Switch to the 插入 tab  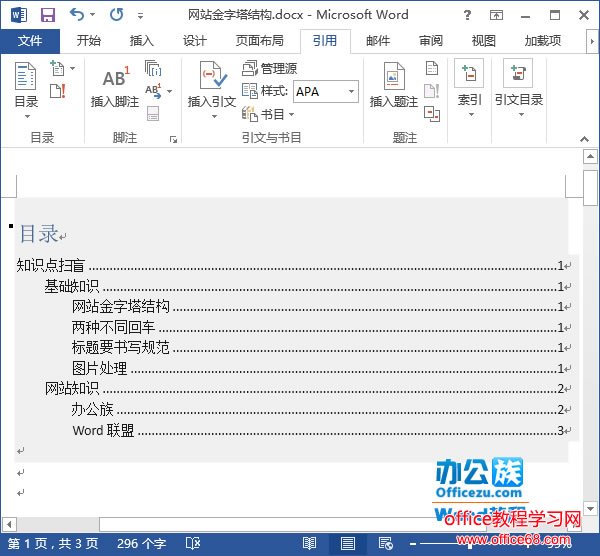(142, 41)
